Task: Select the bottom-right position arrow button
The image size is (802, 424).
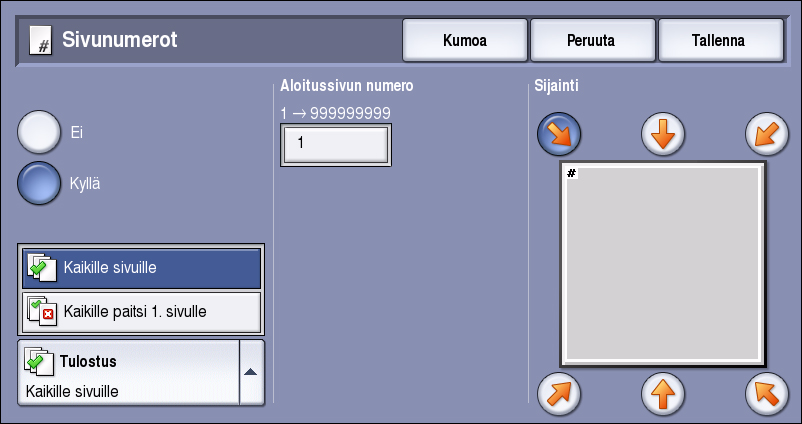Action: 767,393
